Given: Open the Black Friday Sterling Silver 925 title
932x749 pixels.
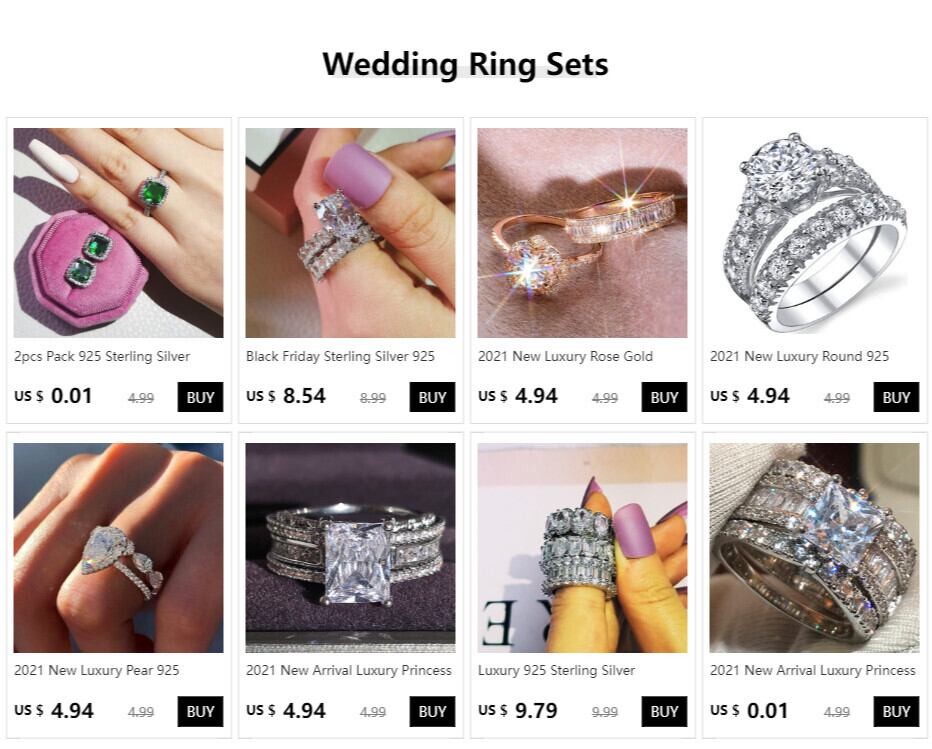Looking at the screenshot, I should coord(340,357).
